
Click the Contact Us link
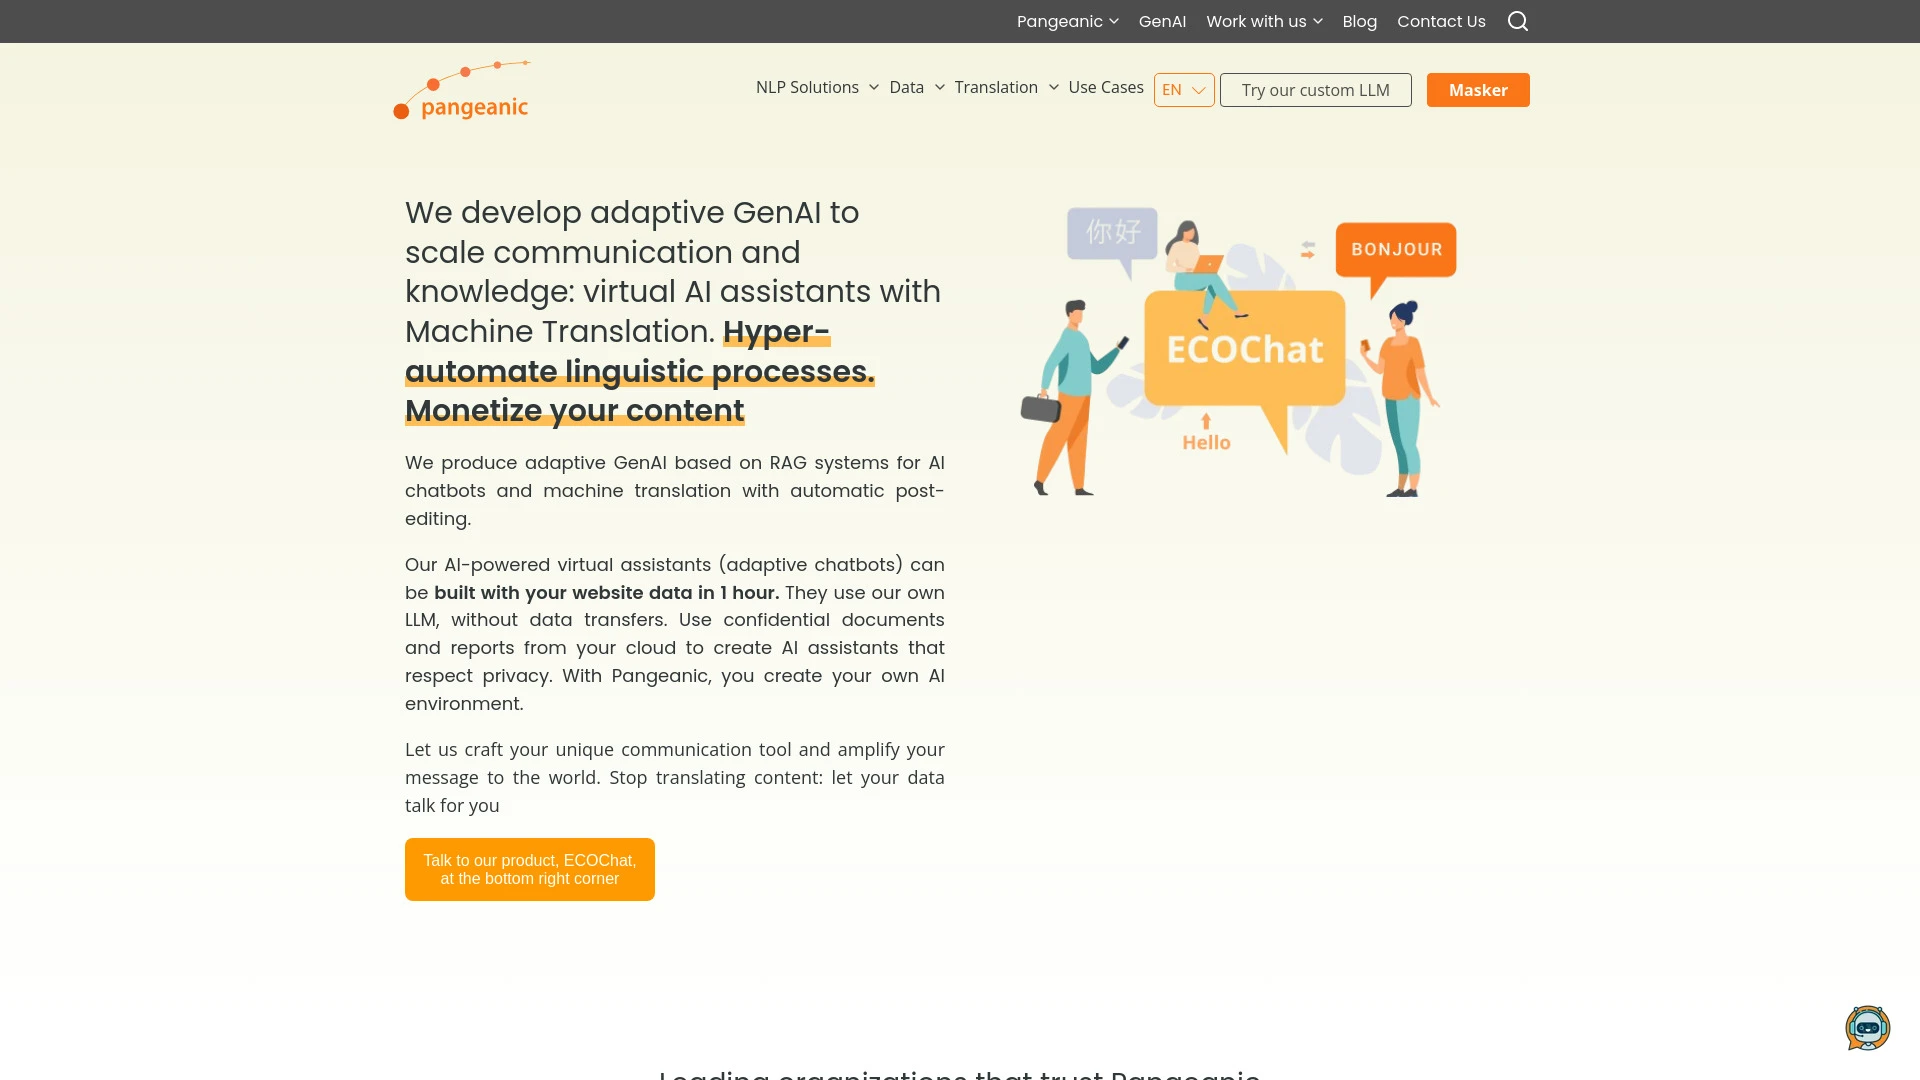1441,21
